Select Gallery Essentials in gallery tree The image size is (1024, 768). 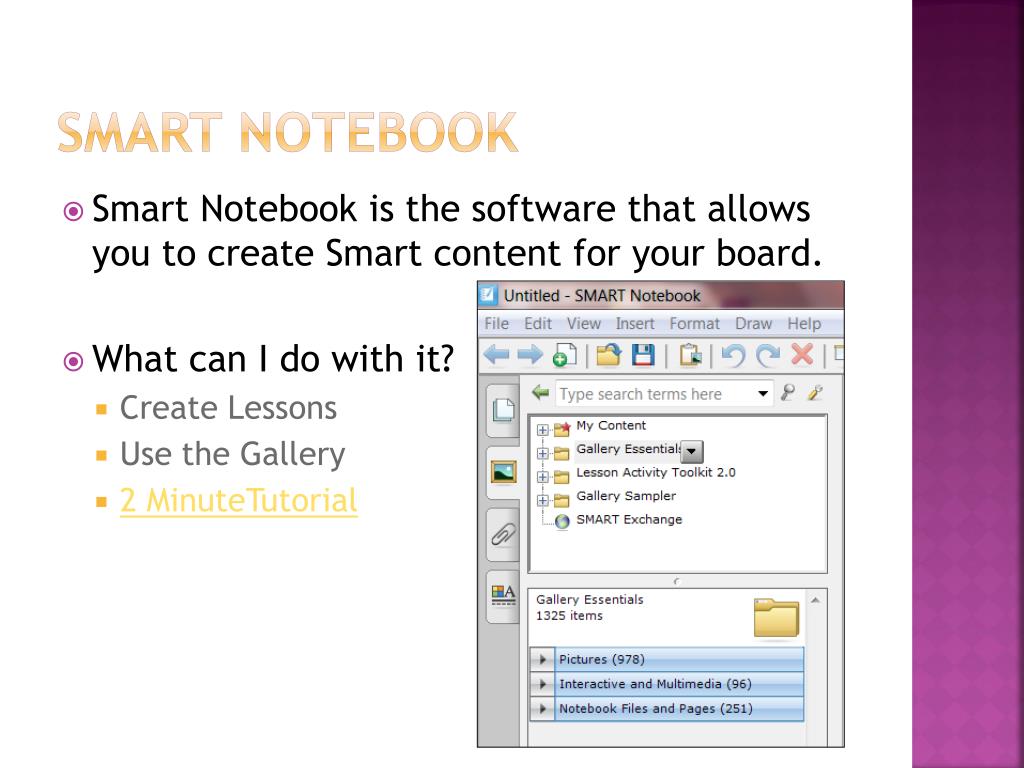pos(628,449)
